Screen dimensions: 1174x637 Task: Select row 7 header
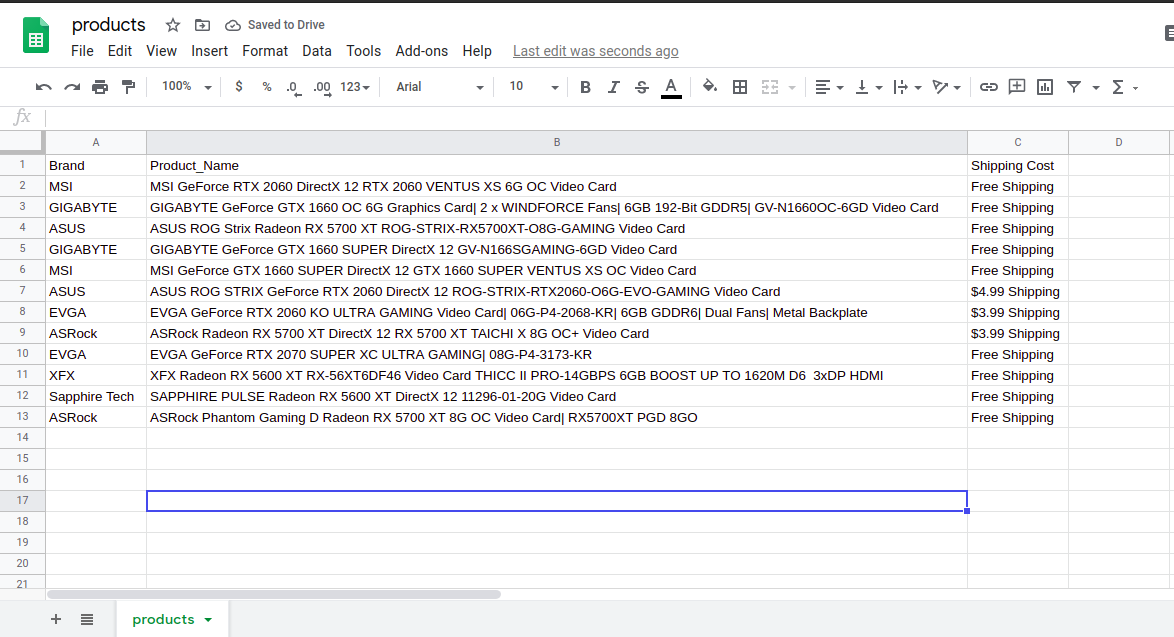point(22,290)
